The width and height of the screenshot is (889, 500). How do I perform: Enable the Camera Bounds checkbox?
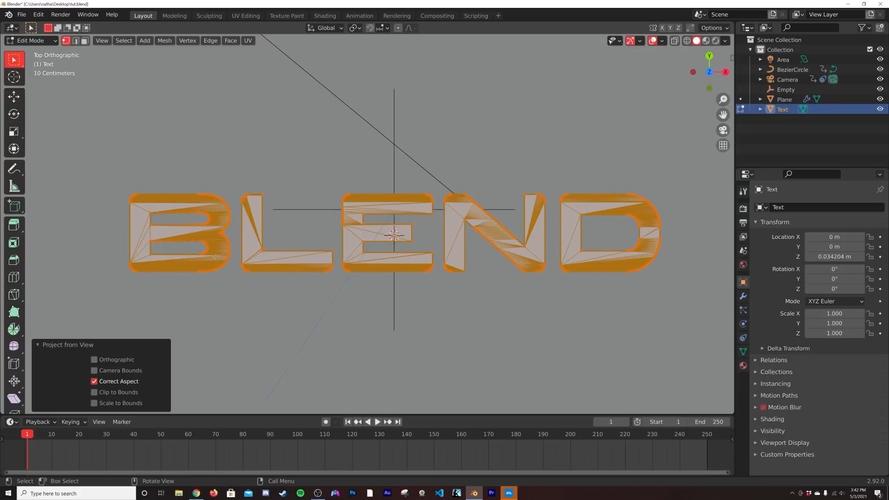coord(94,370)
